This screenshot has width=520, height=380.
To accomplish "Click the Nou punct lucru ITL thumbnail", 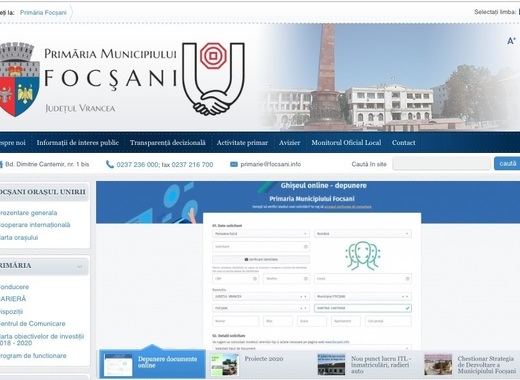I will pyautogui.click(x=331, y=365).
